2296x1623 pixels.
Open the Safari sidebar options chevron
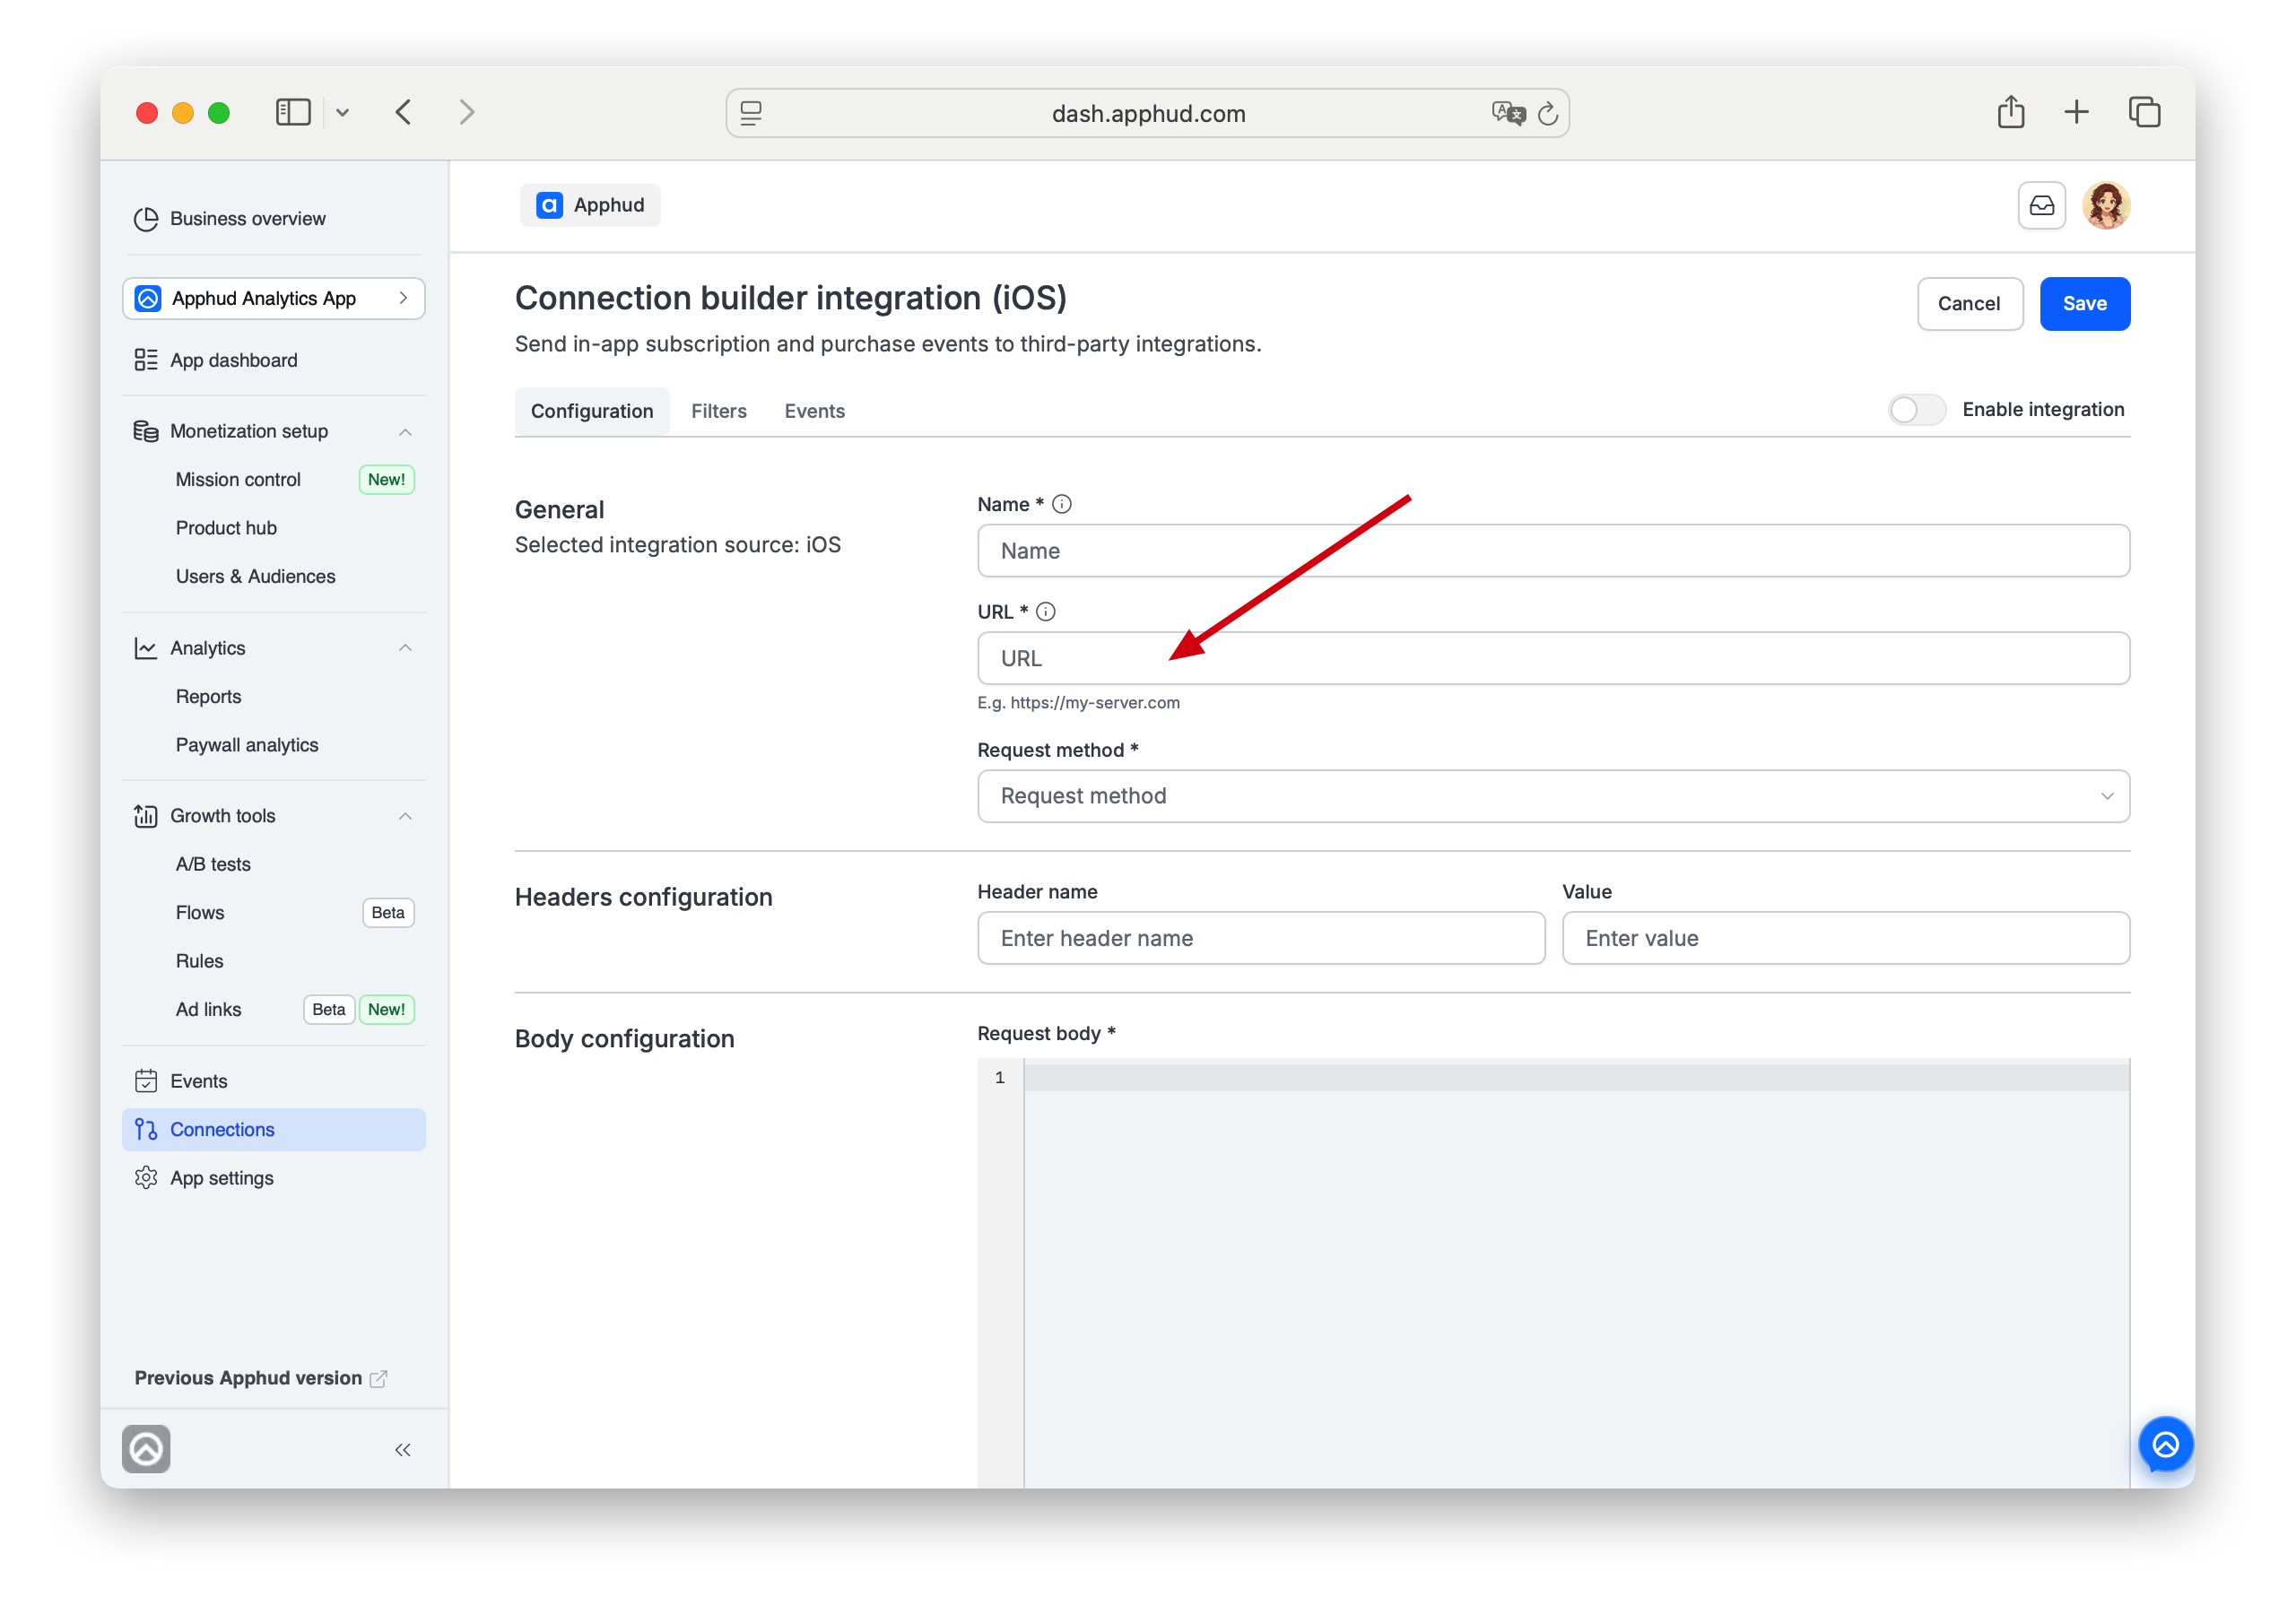click(342, 113)
